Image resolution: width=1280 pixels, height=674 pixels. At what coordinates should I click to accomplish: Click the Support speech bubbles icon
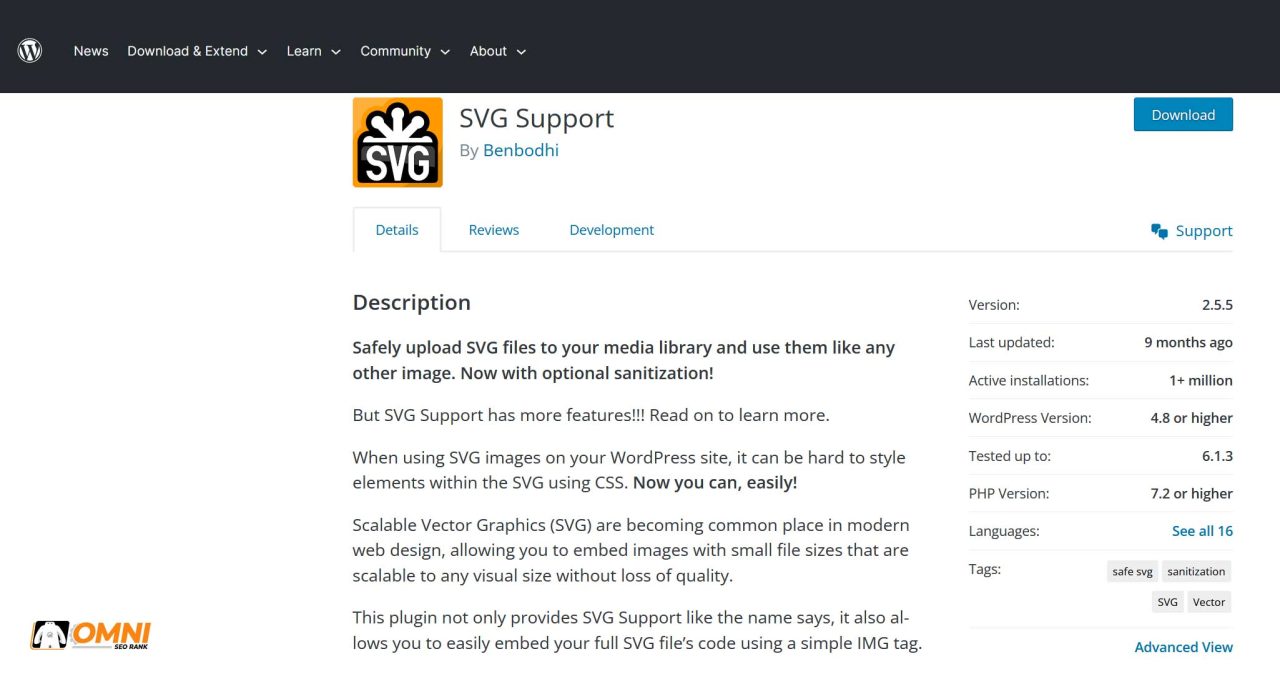[1159, 231]
